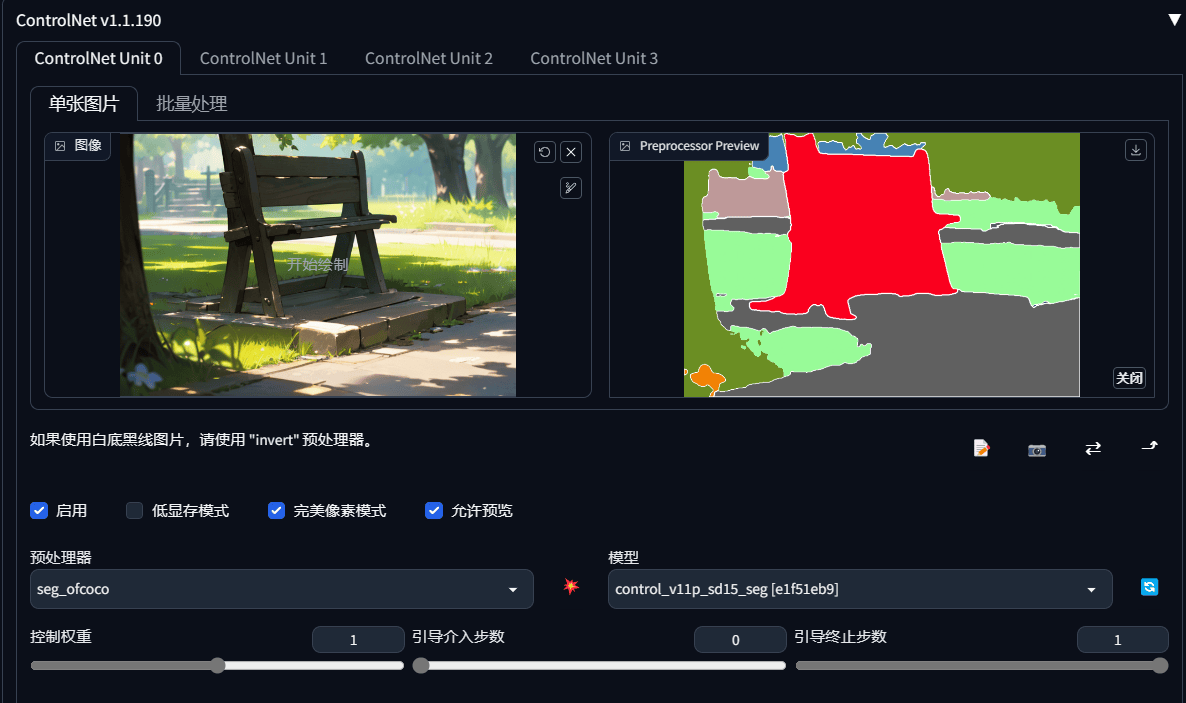Run preprocessor with the explosion icon

(571, 586)
